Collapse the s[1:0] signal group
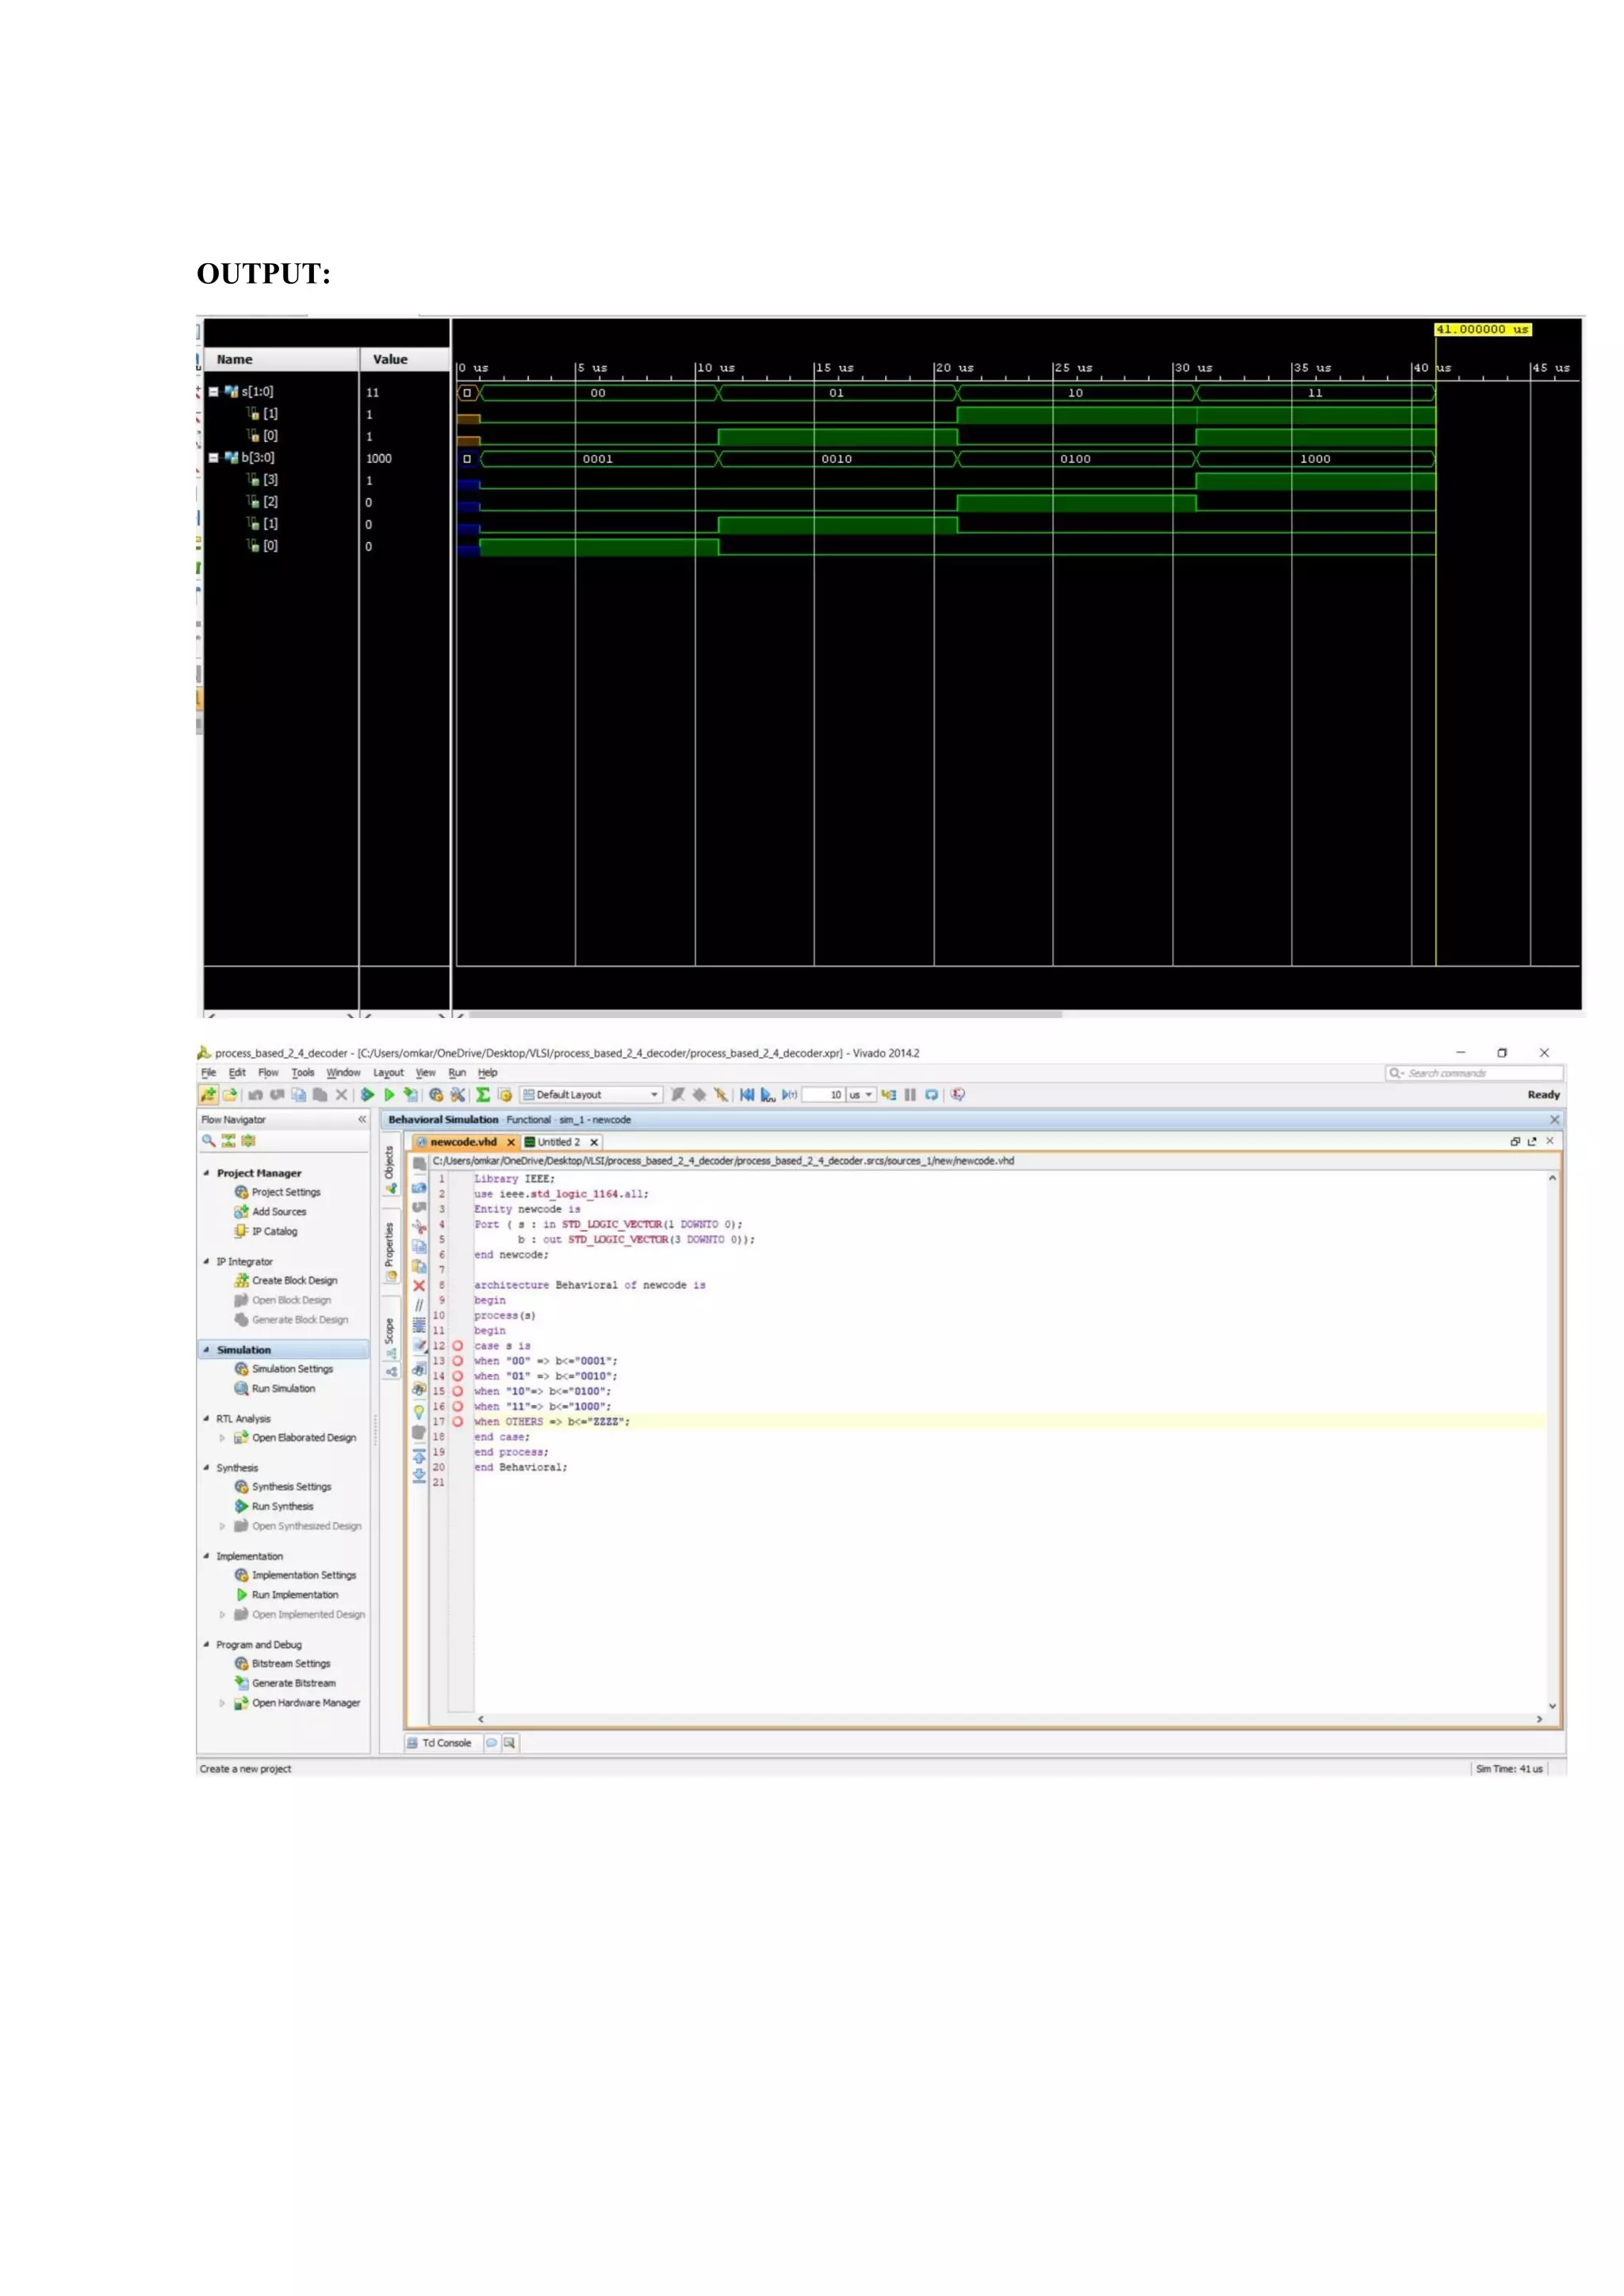 (213, 392)
